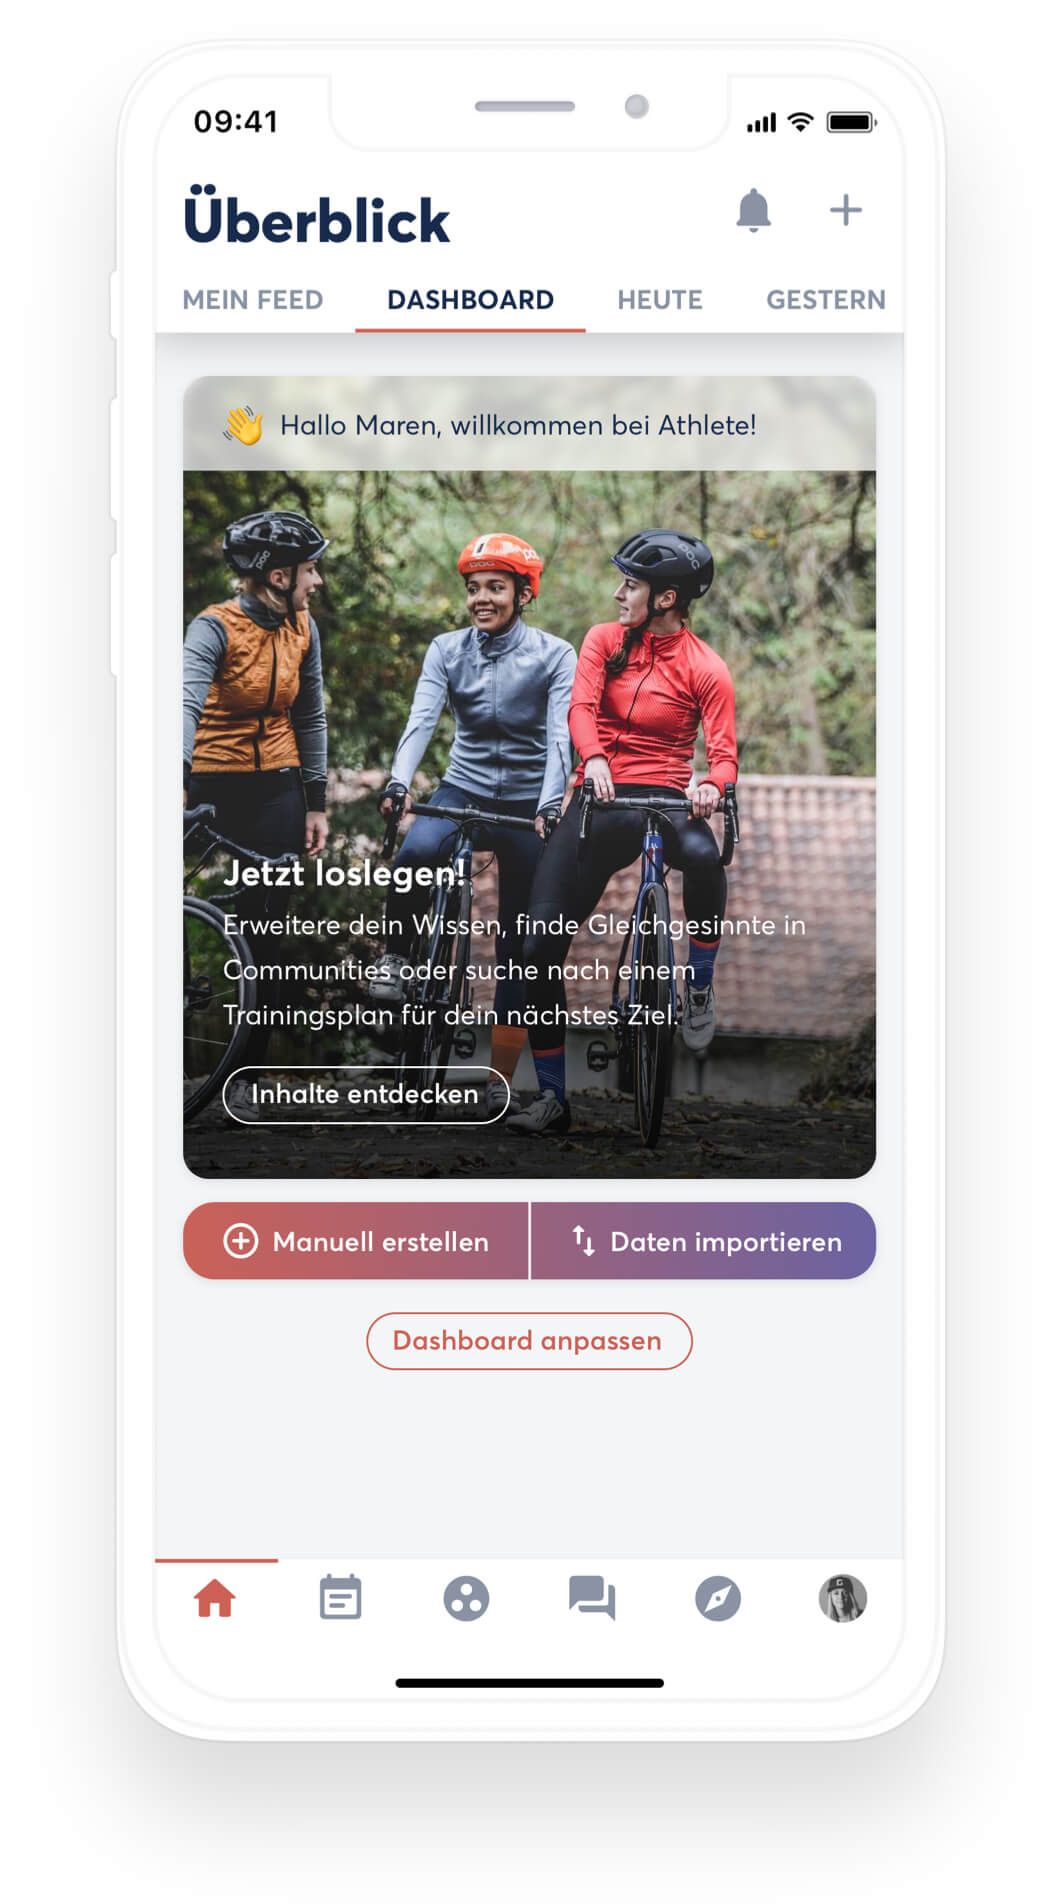Click the circled plus icon in Manuell erstellen
The image size is (1039, 1904).
click(x=240, y=1241)
